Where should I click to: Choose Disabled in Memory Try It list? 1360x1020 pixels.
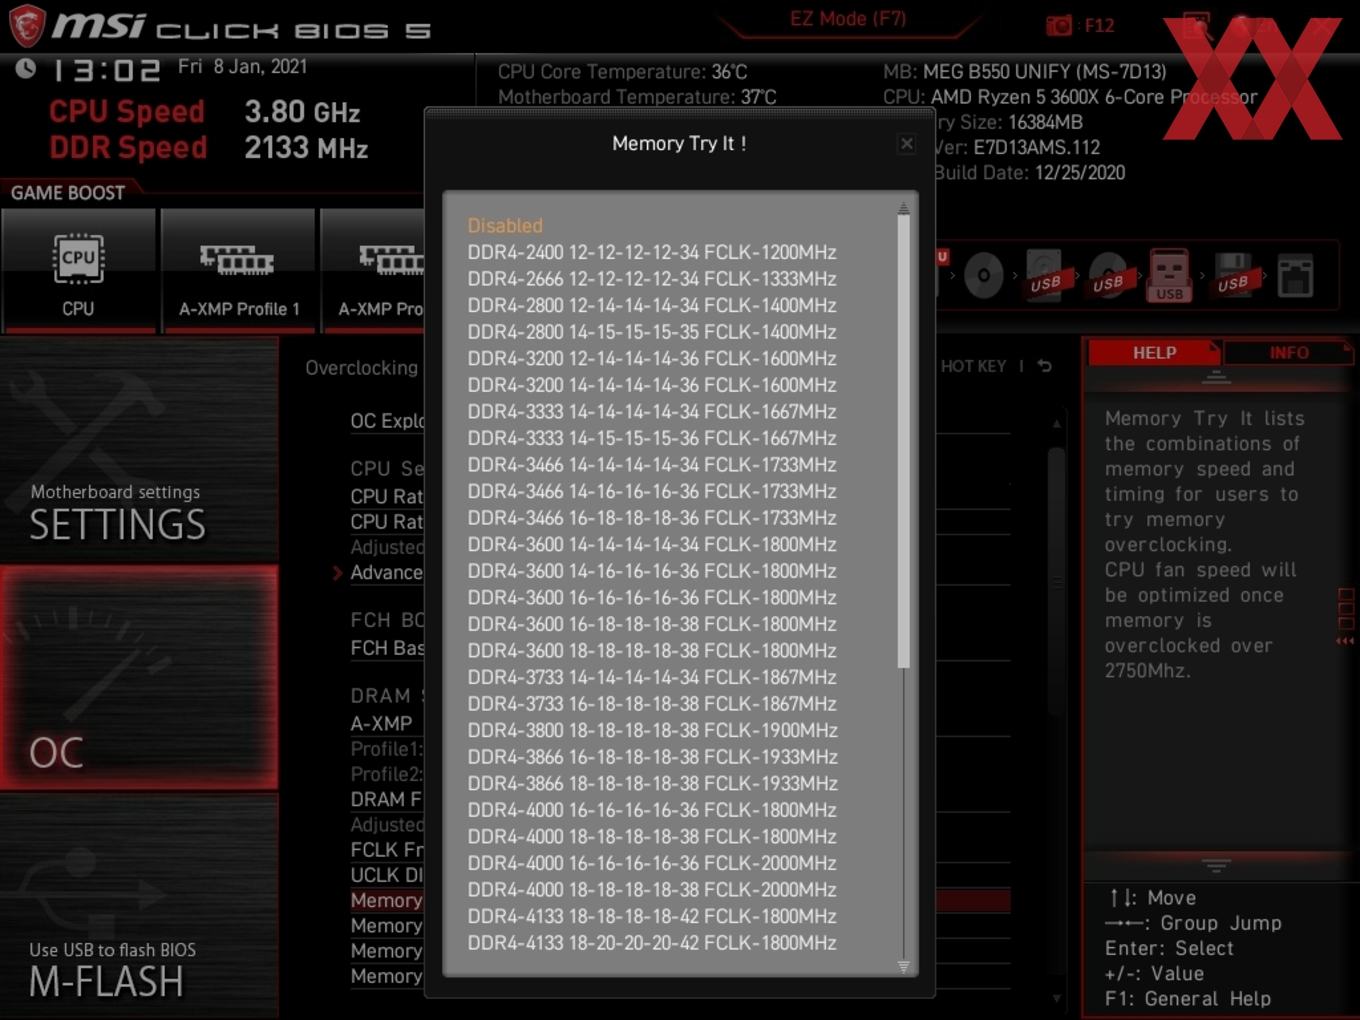505,226
